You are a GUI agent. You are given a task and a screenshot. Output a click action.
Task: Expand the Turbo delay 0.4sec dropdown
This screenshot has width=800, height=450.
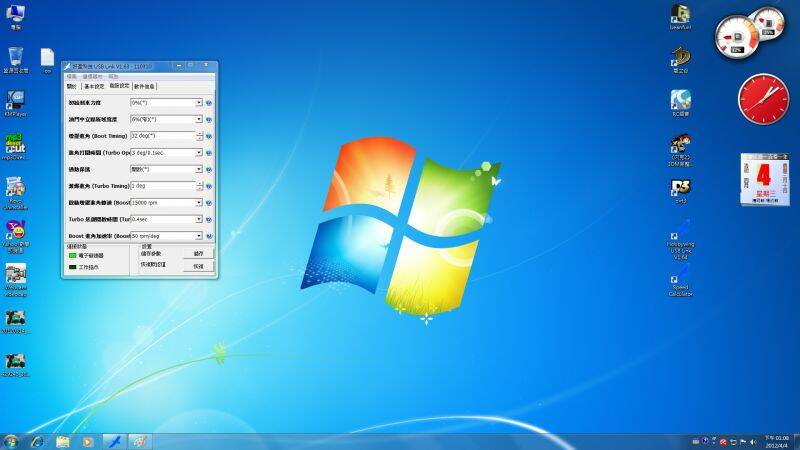tap(198, 219)
